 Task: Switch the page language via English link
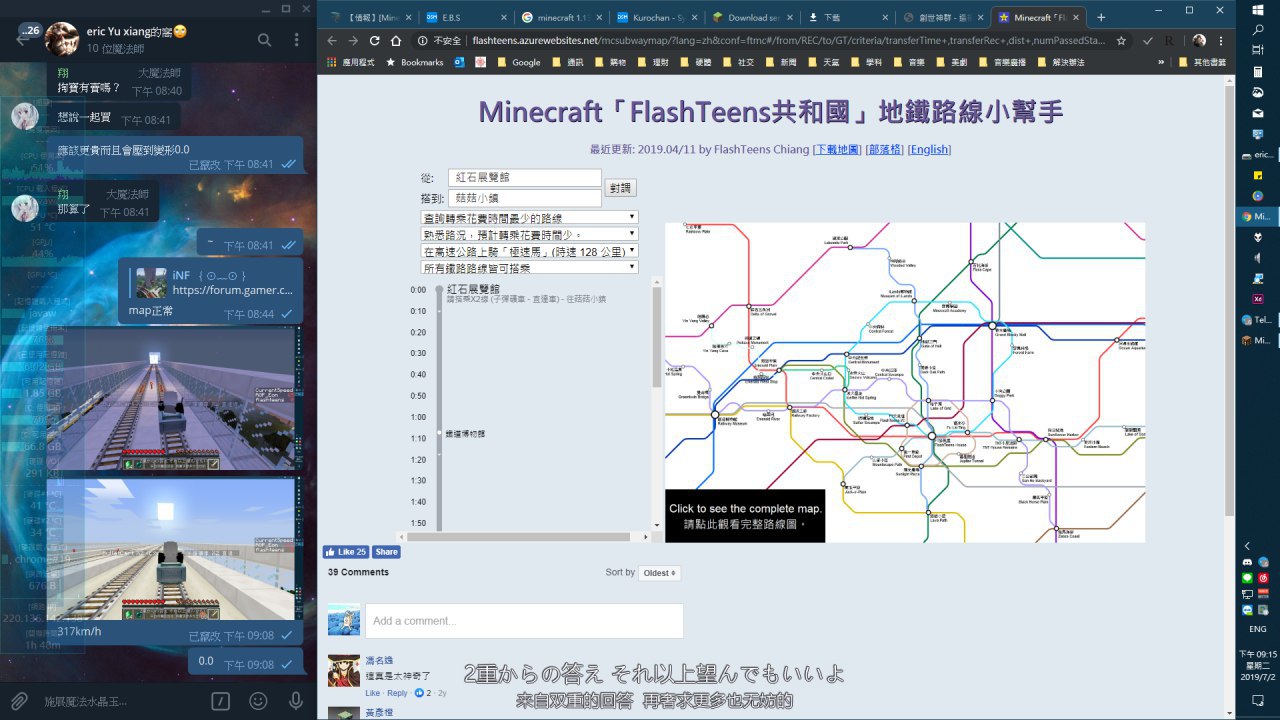[x=929, y=150]
